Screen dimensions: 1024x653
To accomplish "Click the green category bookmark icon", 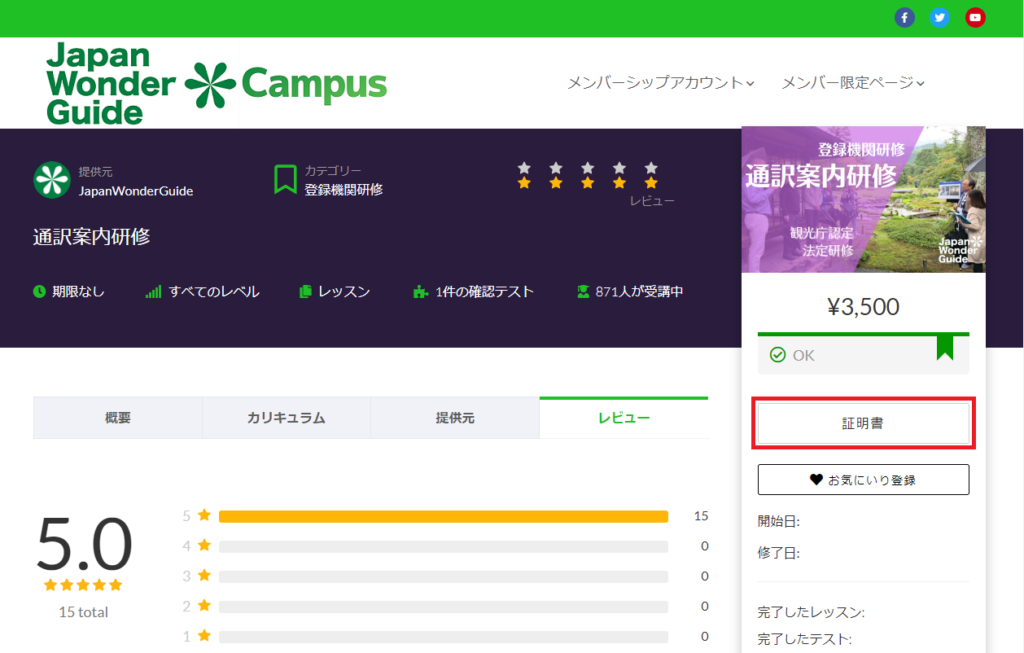I will (x=285, y=180).
